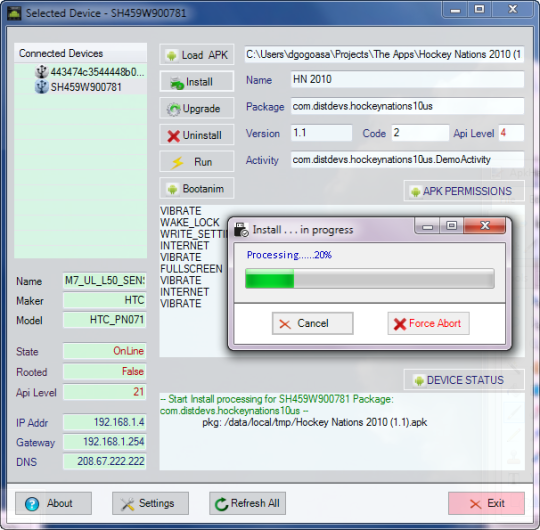Click the Connected Devices header
This screenshot has width=540, height=530.
click(x=81, y=53)
